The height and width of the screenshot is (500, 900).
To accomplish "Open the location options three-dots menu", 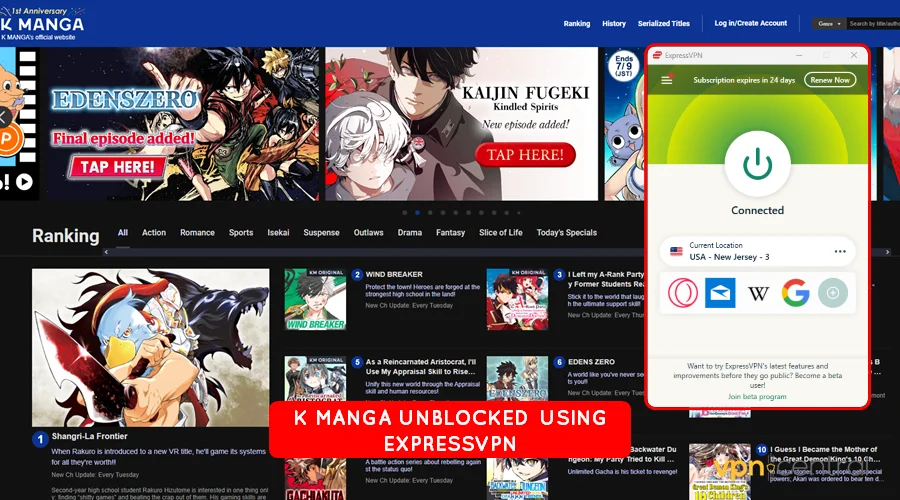I will click(x=840, y=251).
